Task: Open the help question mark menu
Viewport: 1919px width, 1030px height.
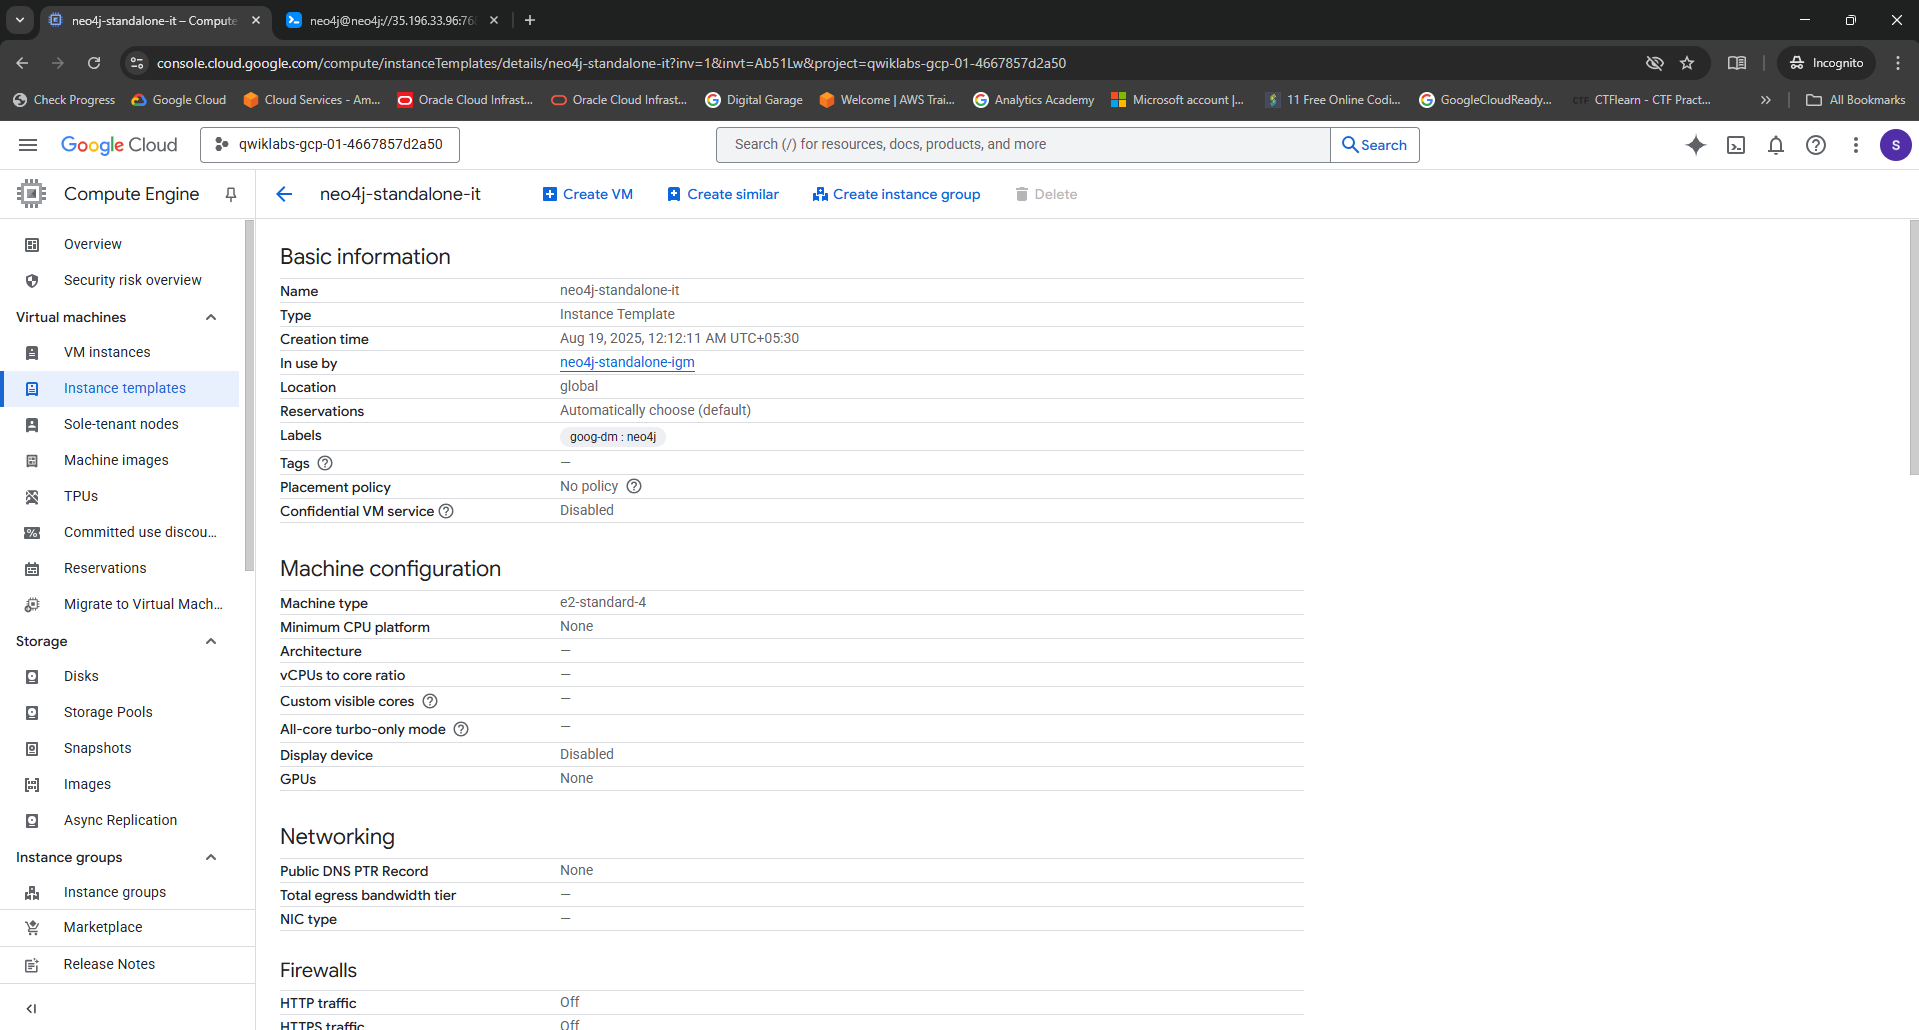Action: (1816, 145)
